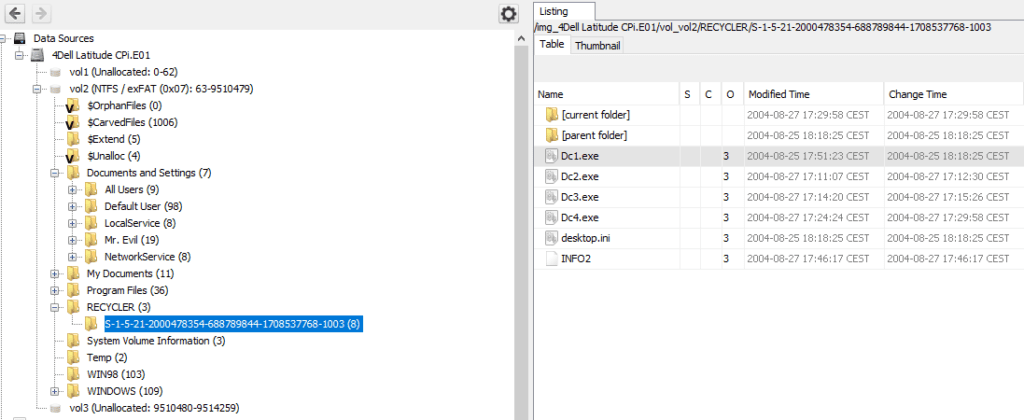Sort by the Modified Time column header

coord(814,95)
